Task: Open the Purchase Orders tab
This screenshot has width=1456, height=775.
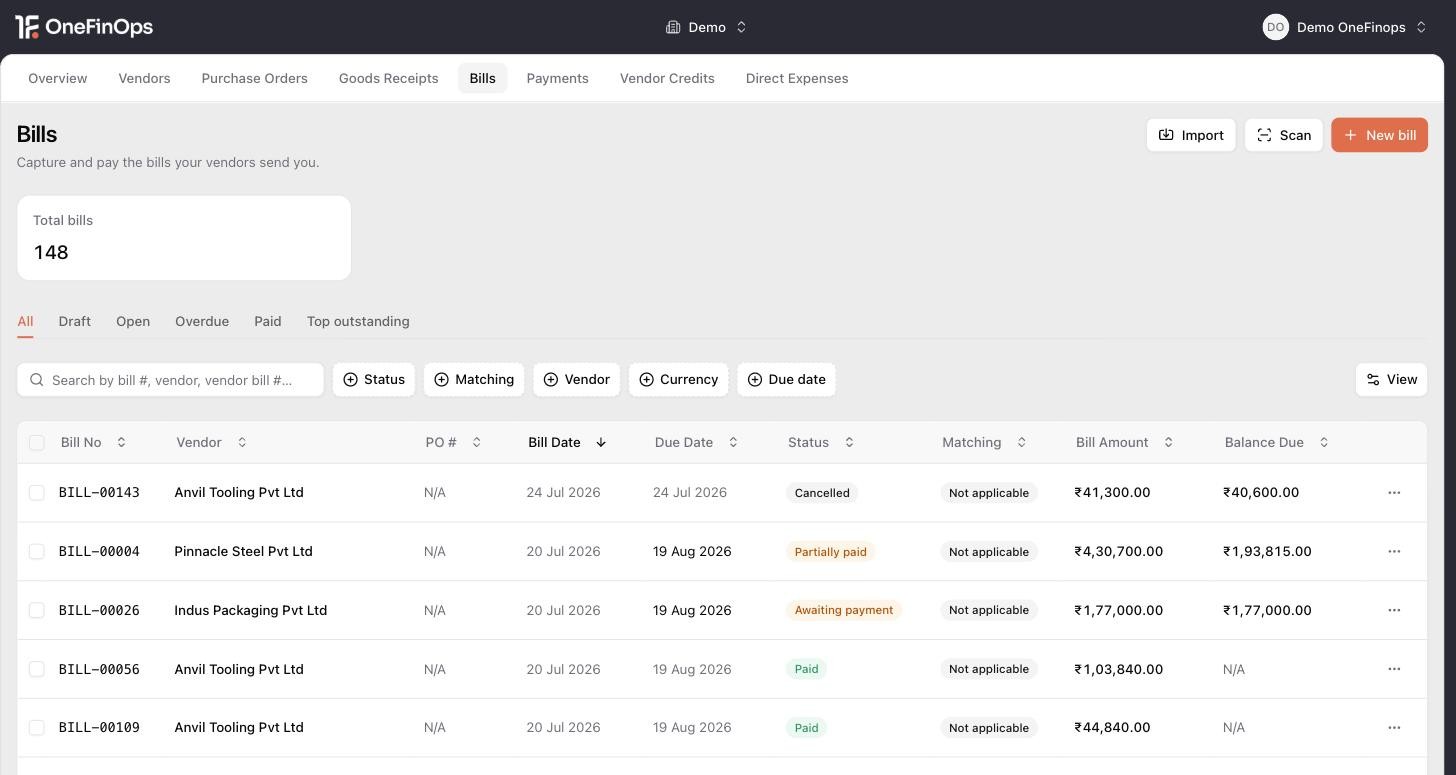Action: pos(255,78)
